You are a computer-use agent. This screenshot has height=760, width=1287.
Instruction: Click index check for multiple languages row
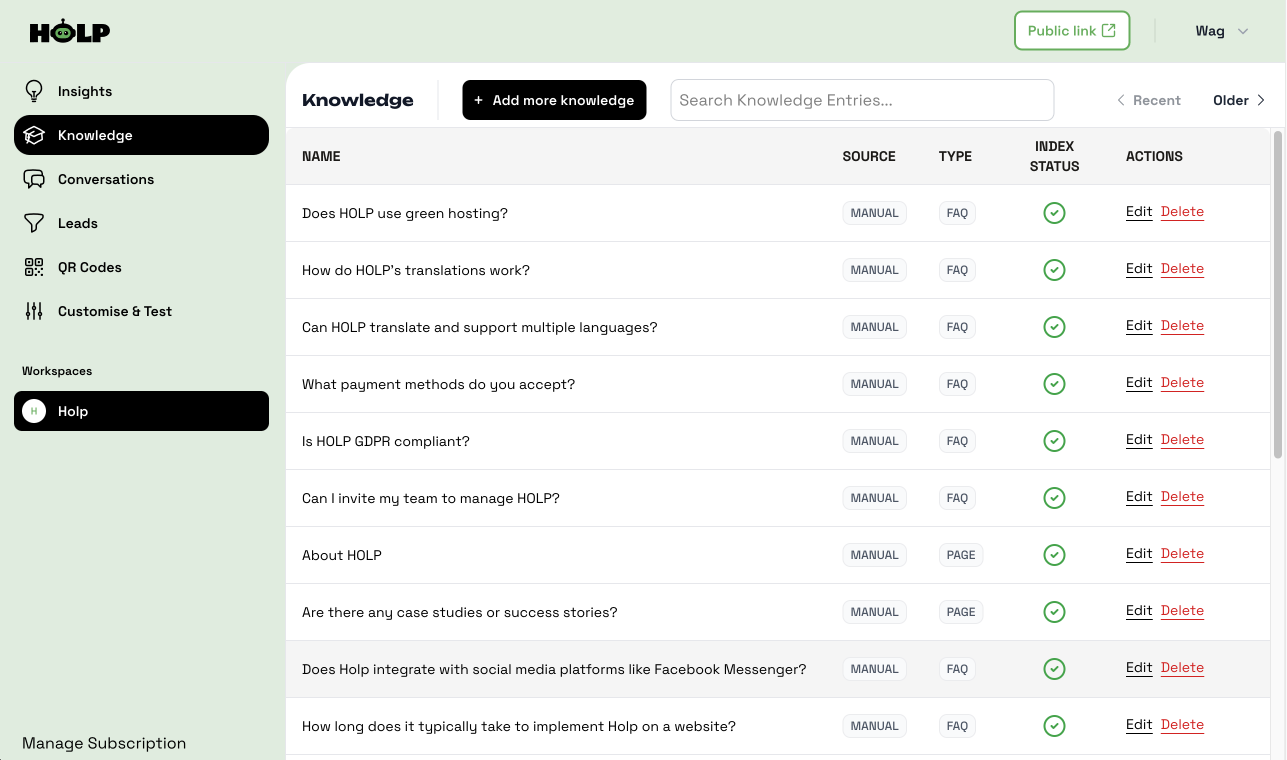tap(1054, 327)
